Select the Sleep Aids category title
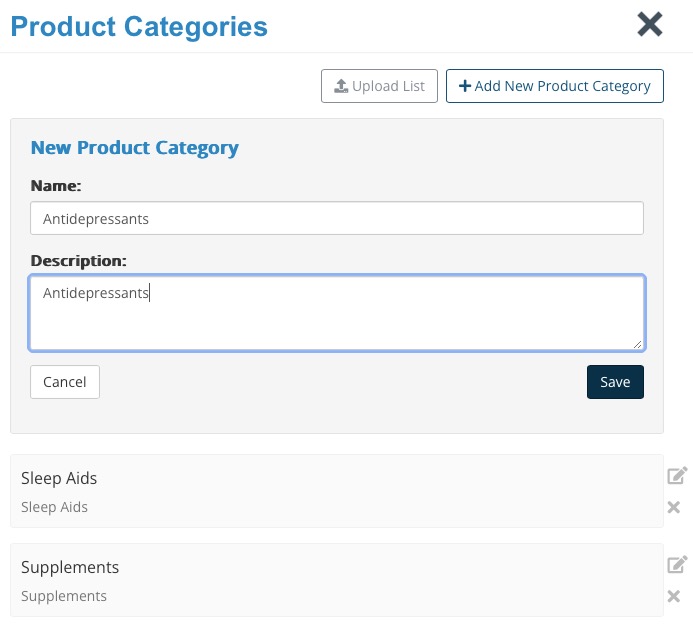 [x=59, y=478]
